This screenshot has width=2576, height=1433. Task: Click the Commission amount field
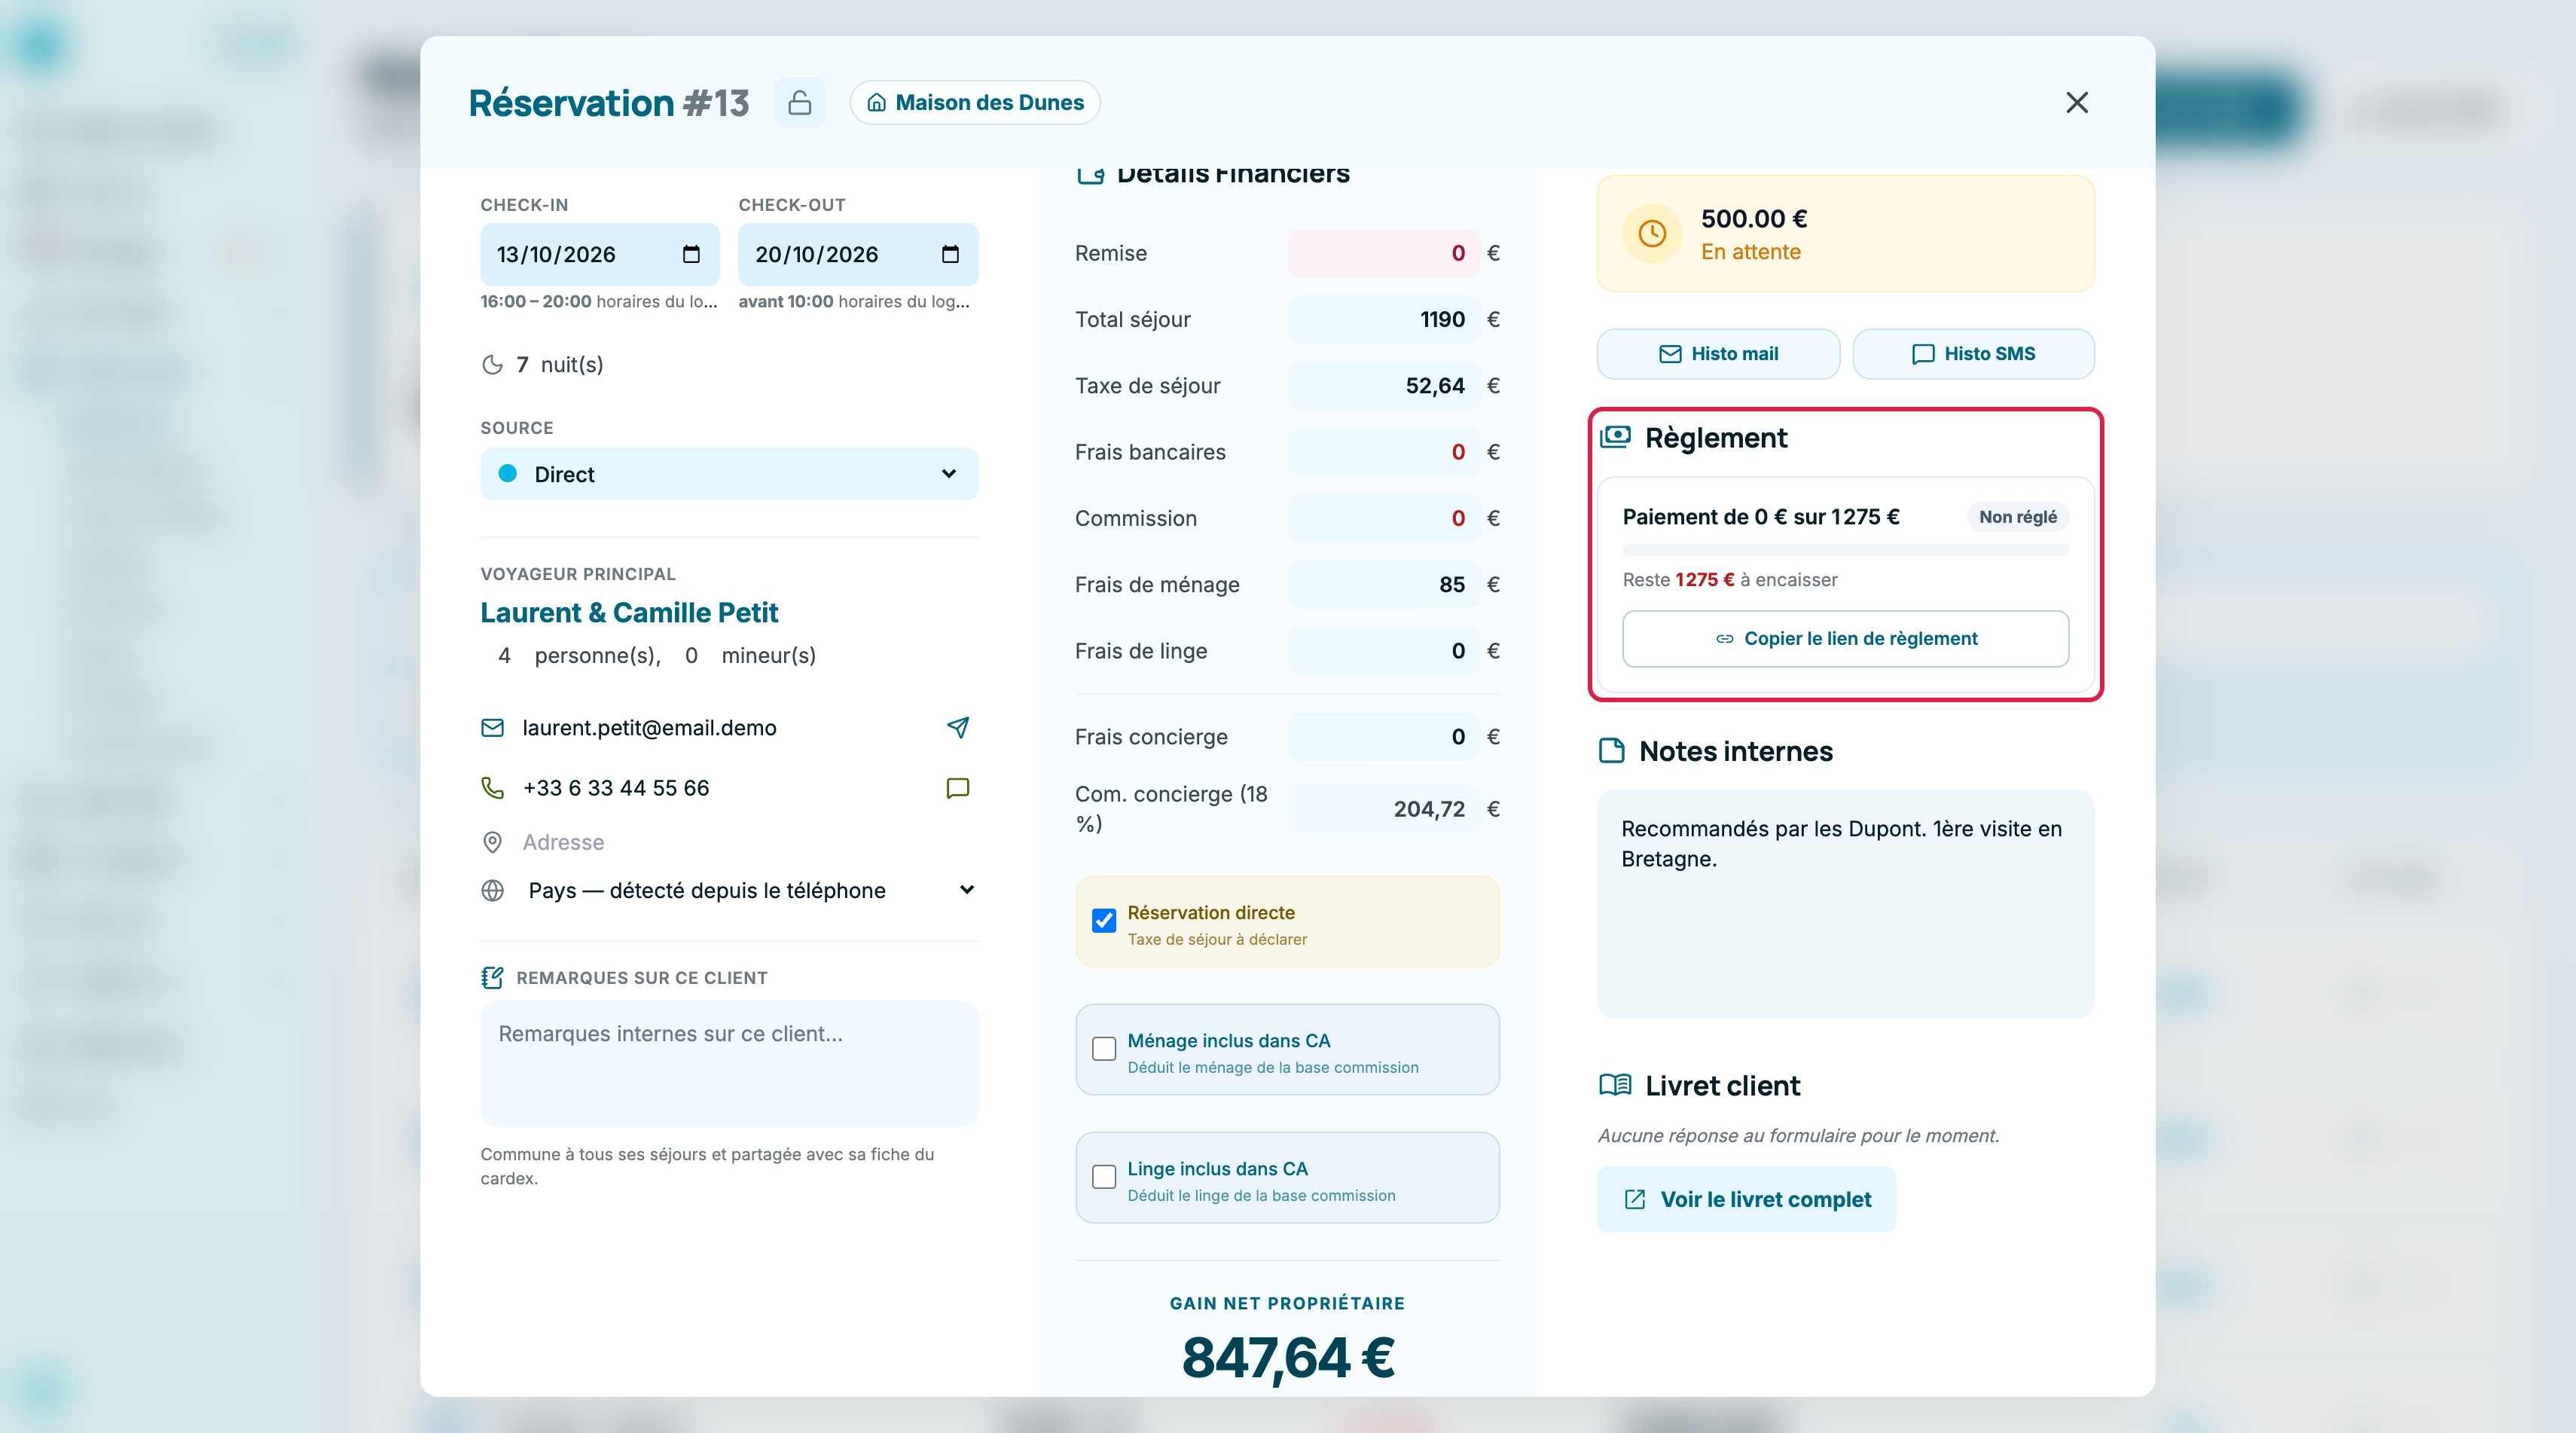tap(1383, 518)
